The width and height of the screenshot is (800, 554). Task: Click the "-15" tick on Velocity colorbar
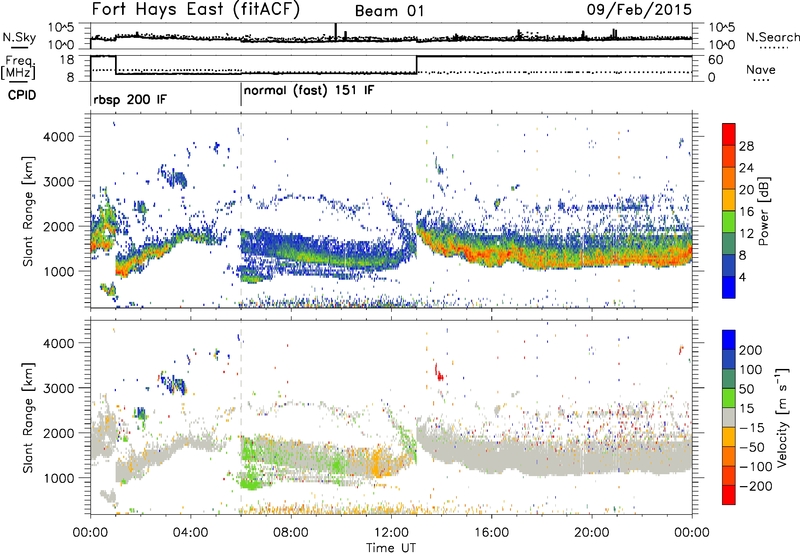pyautogui.click(x=751, y=427)
